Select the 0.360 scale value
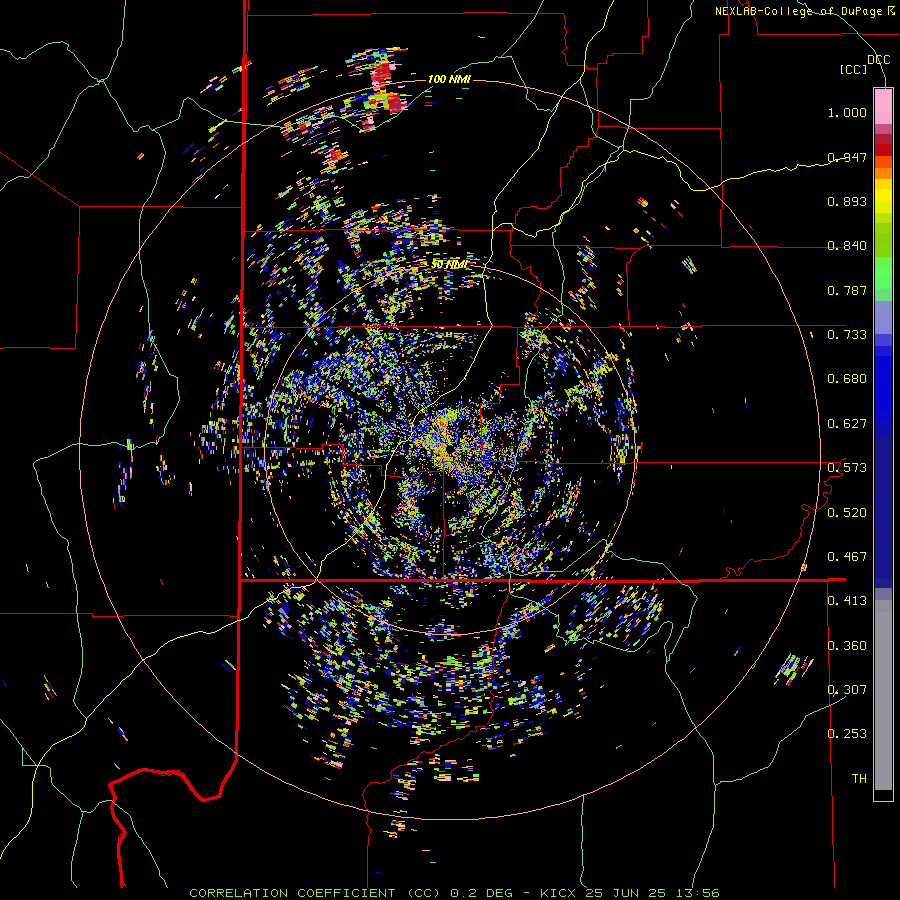900x900 pixels. (847, 645)
